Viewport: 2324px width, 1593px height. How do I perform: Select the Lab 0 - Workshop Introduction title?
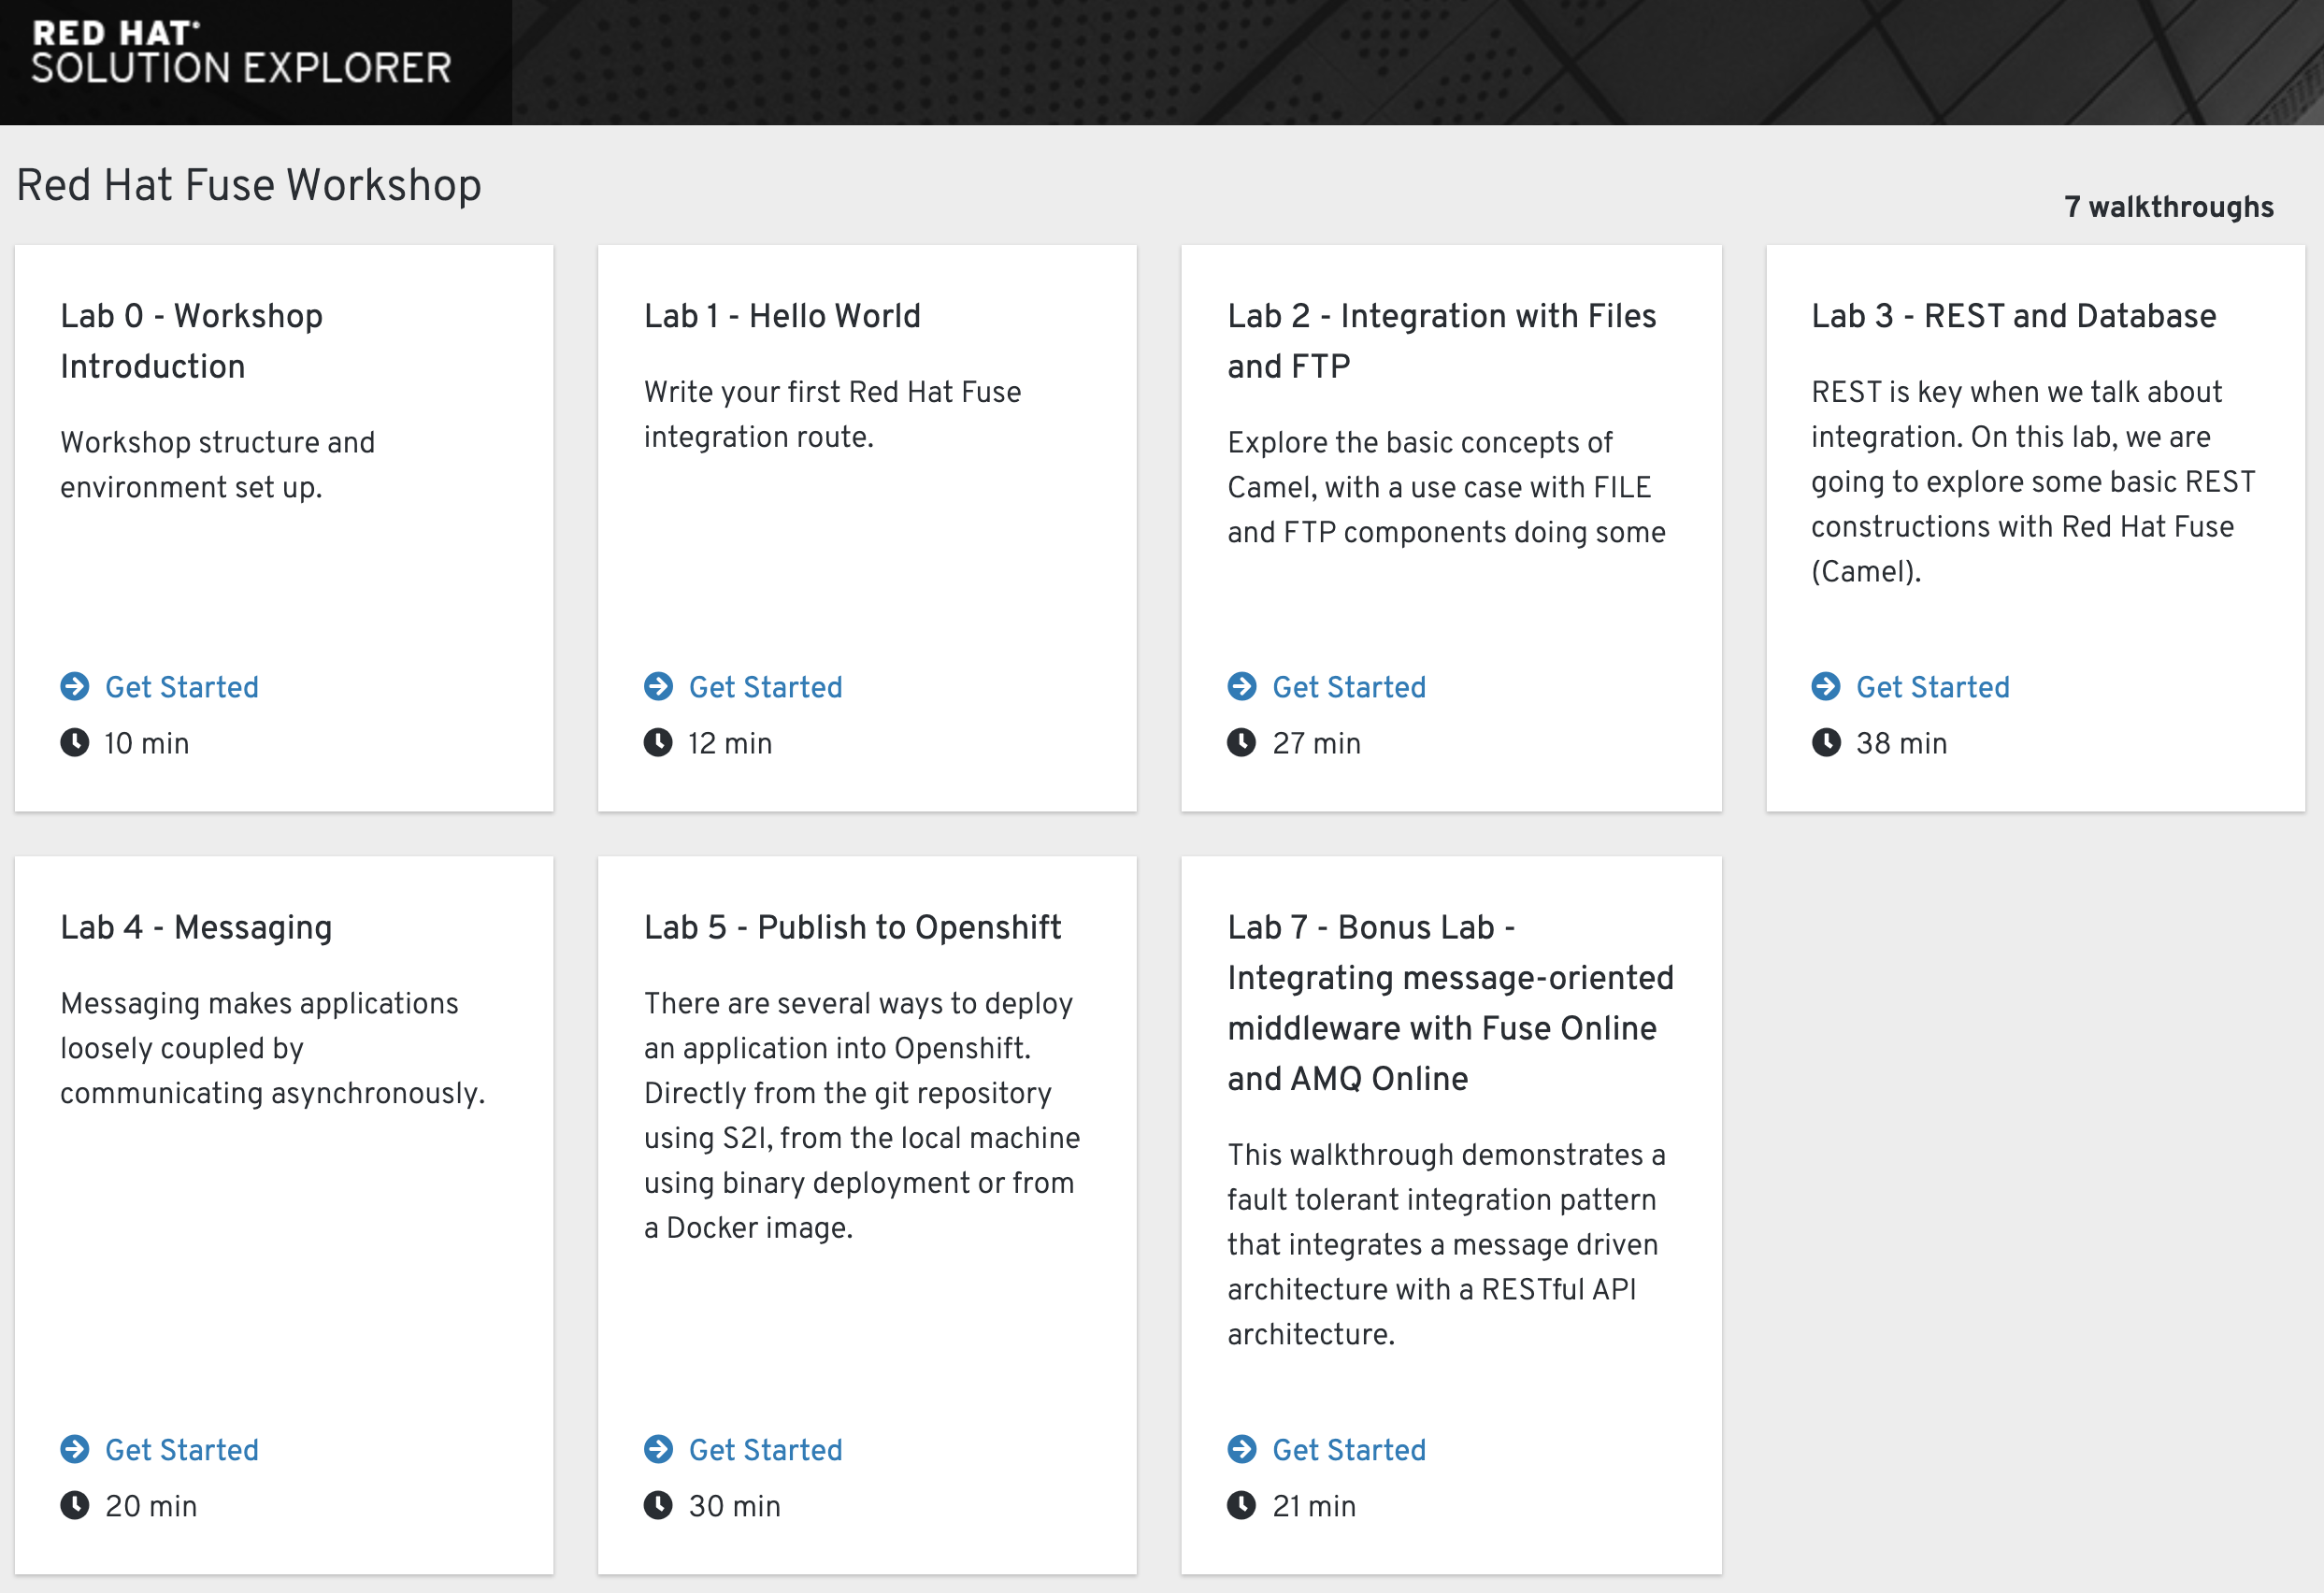pyautogui.click(x=191, y=341)
